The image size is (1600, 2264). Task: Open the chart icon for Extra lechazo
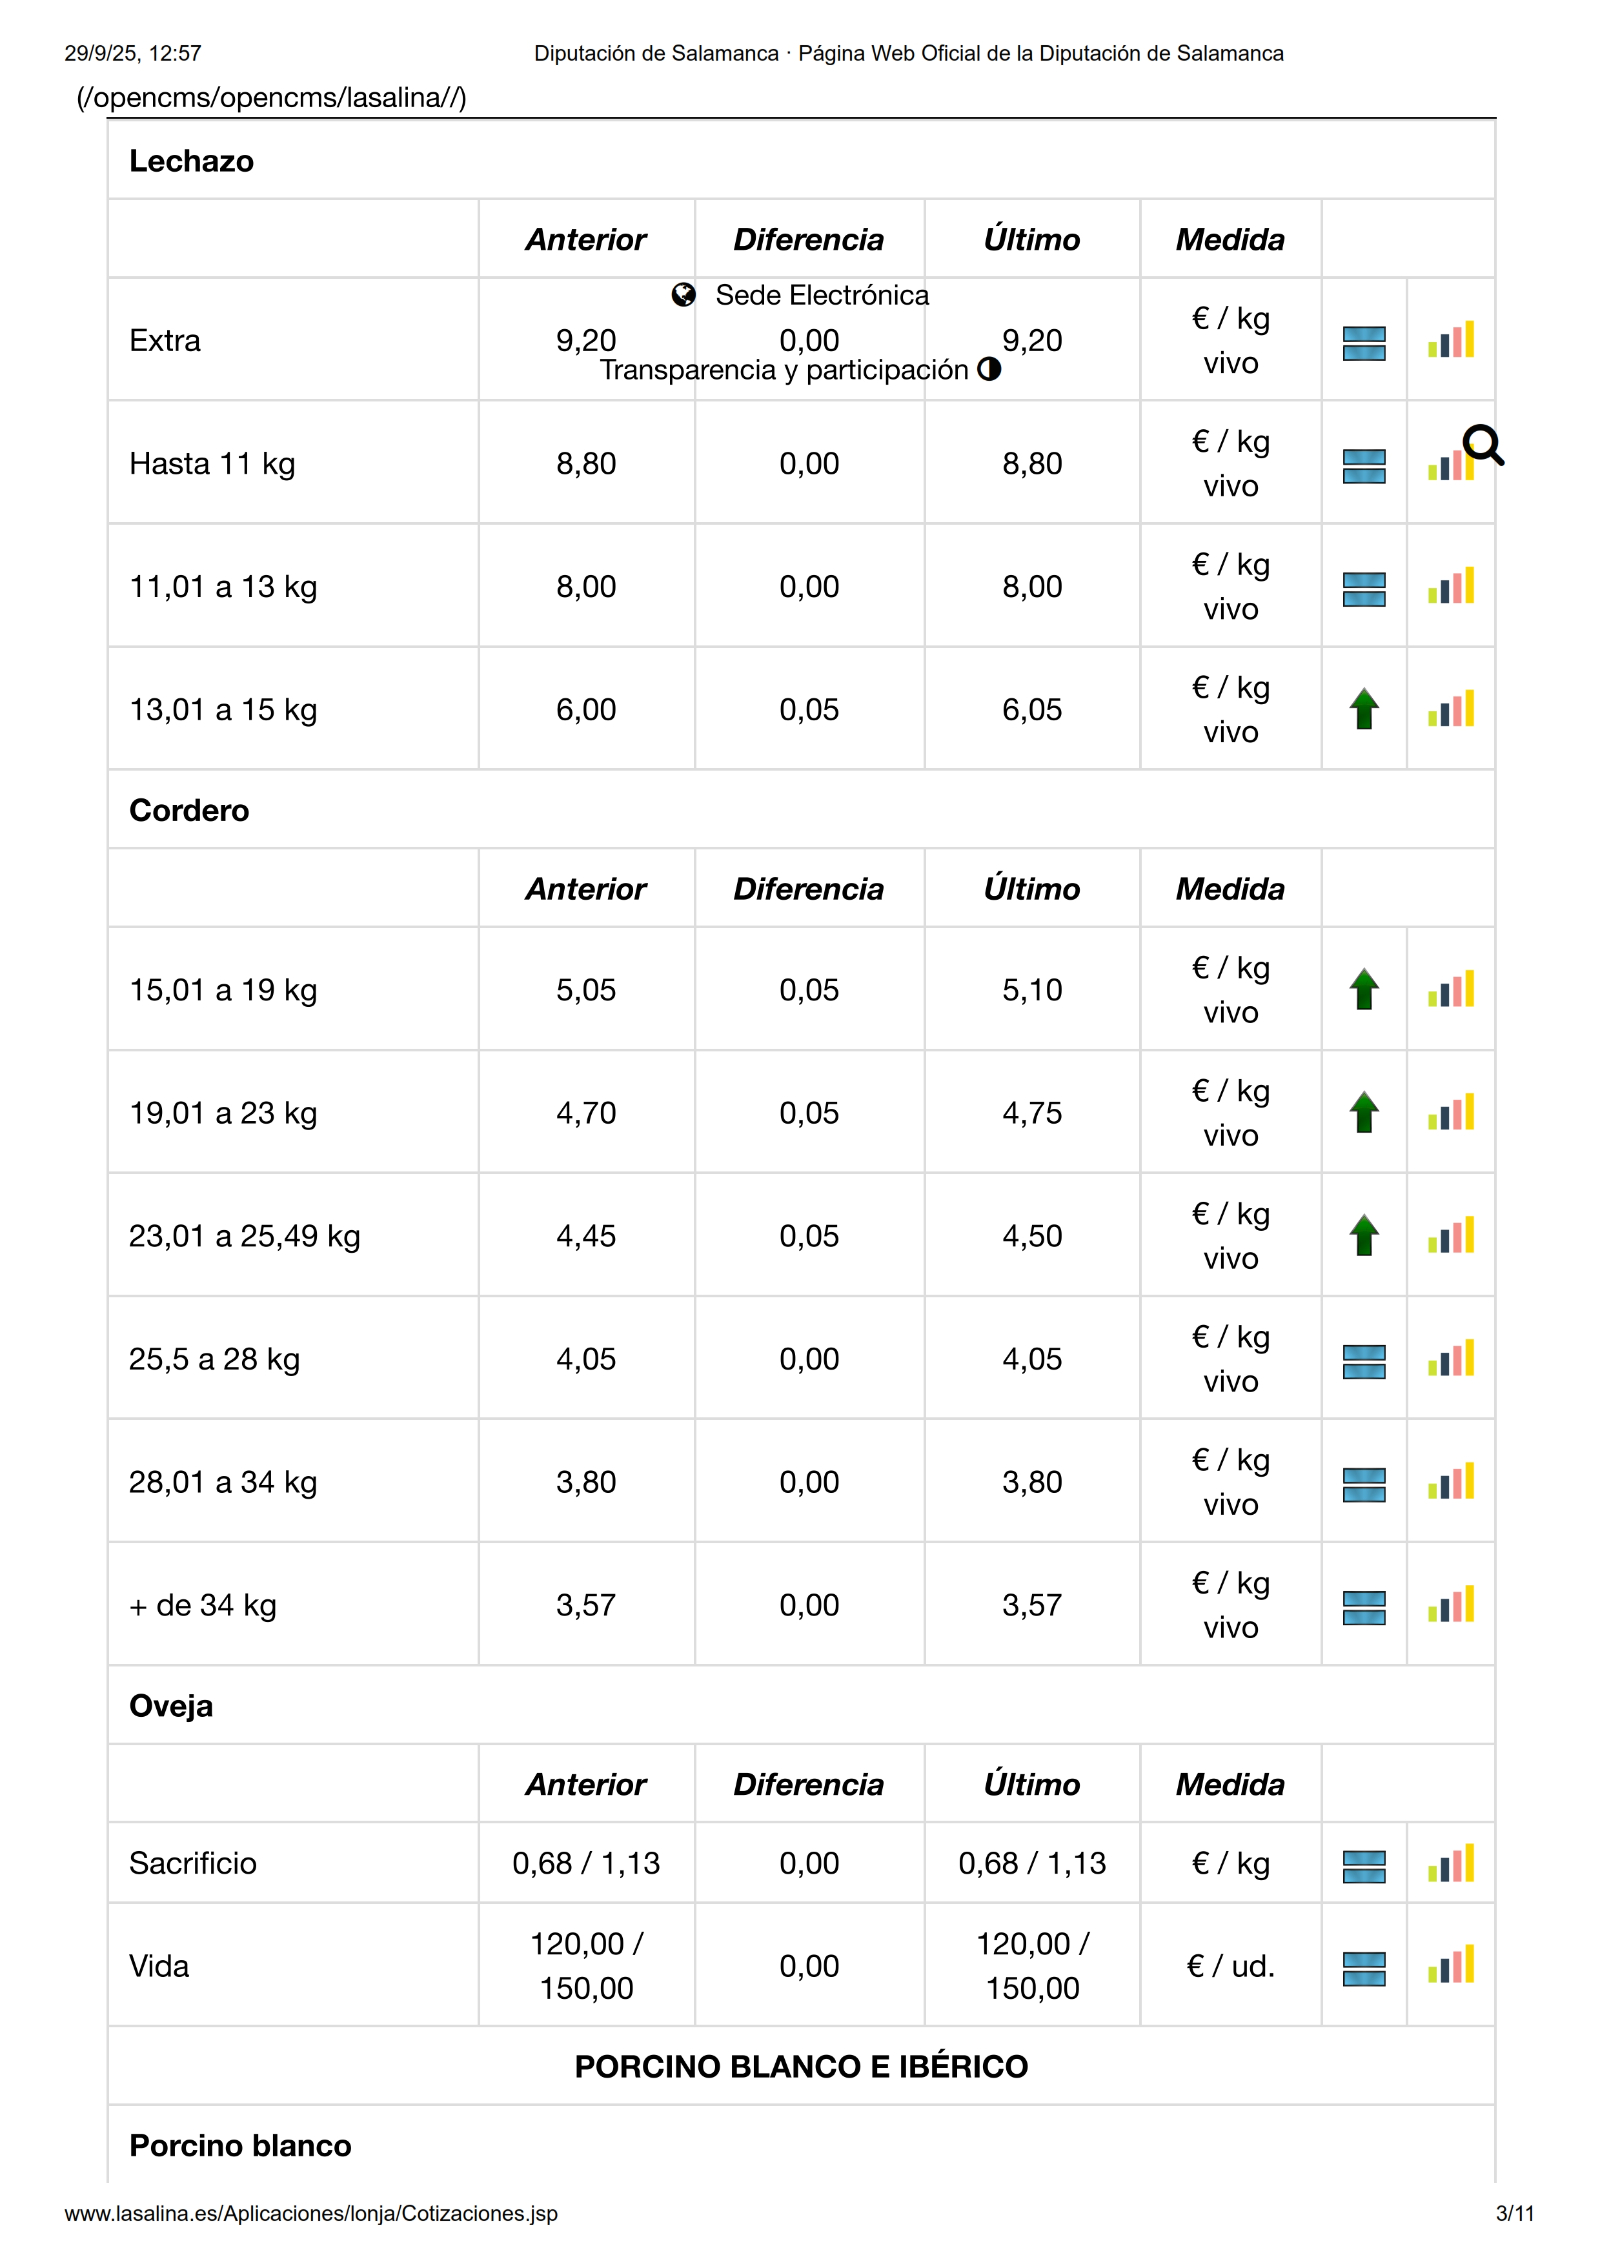pos(1450,341)
